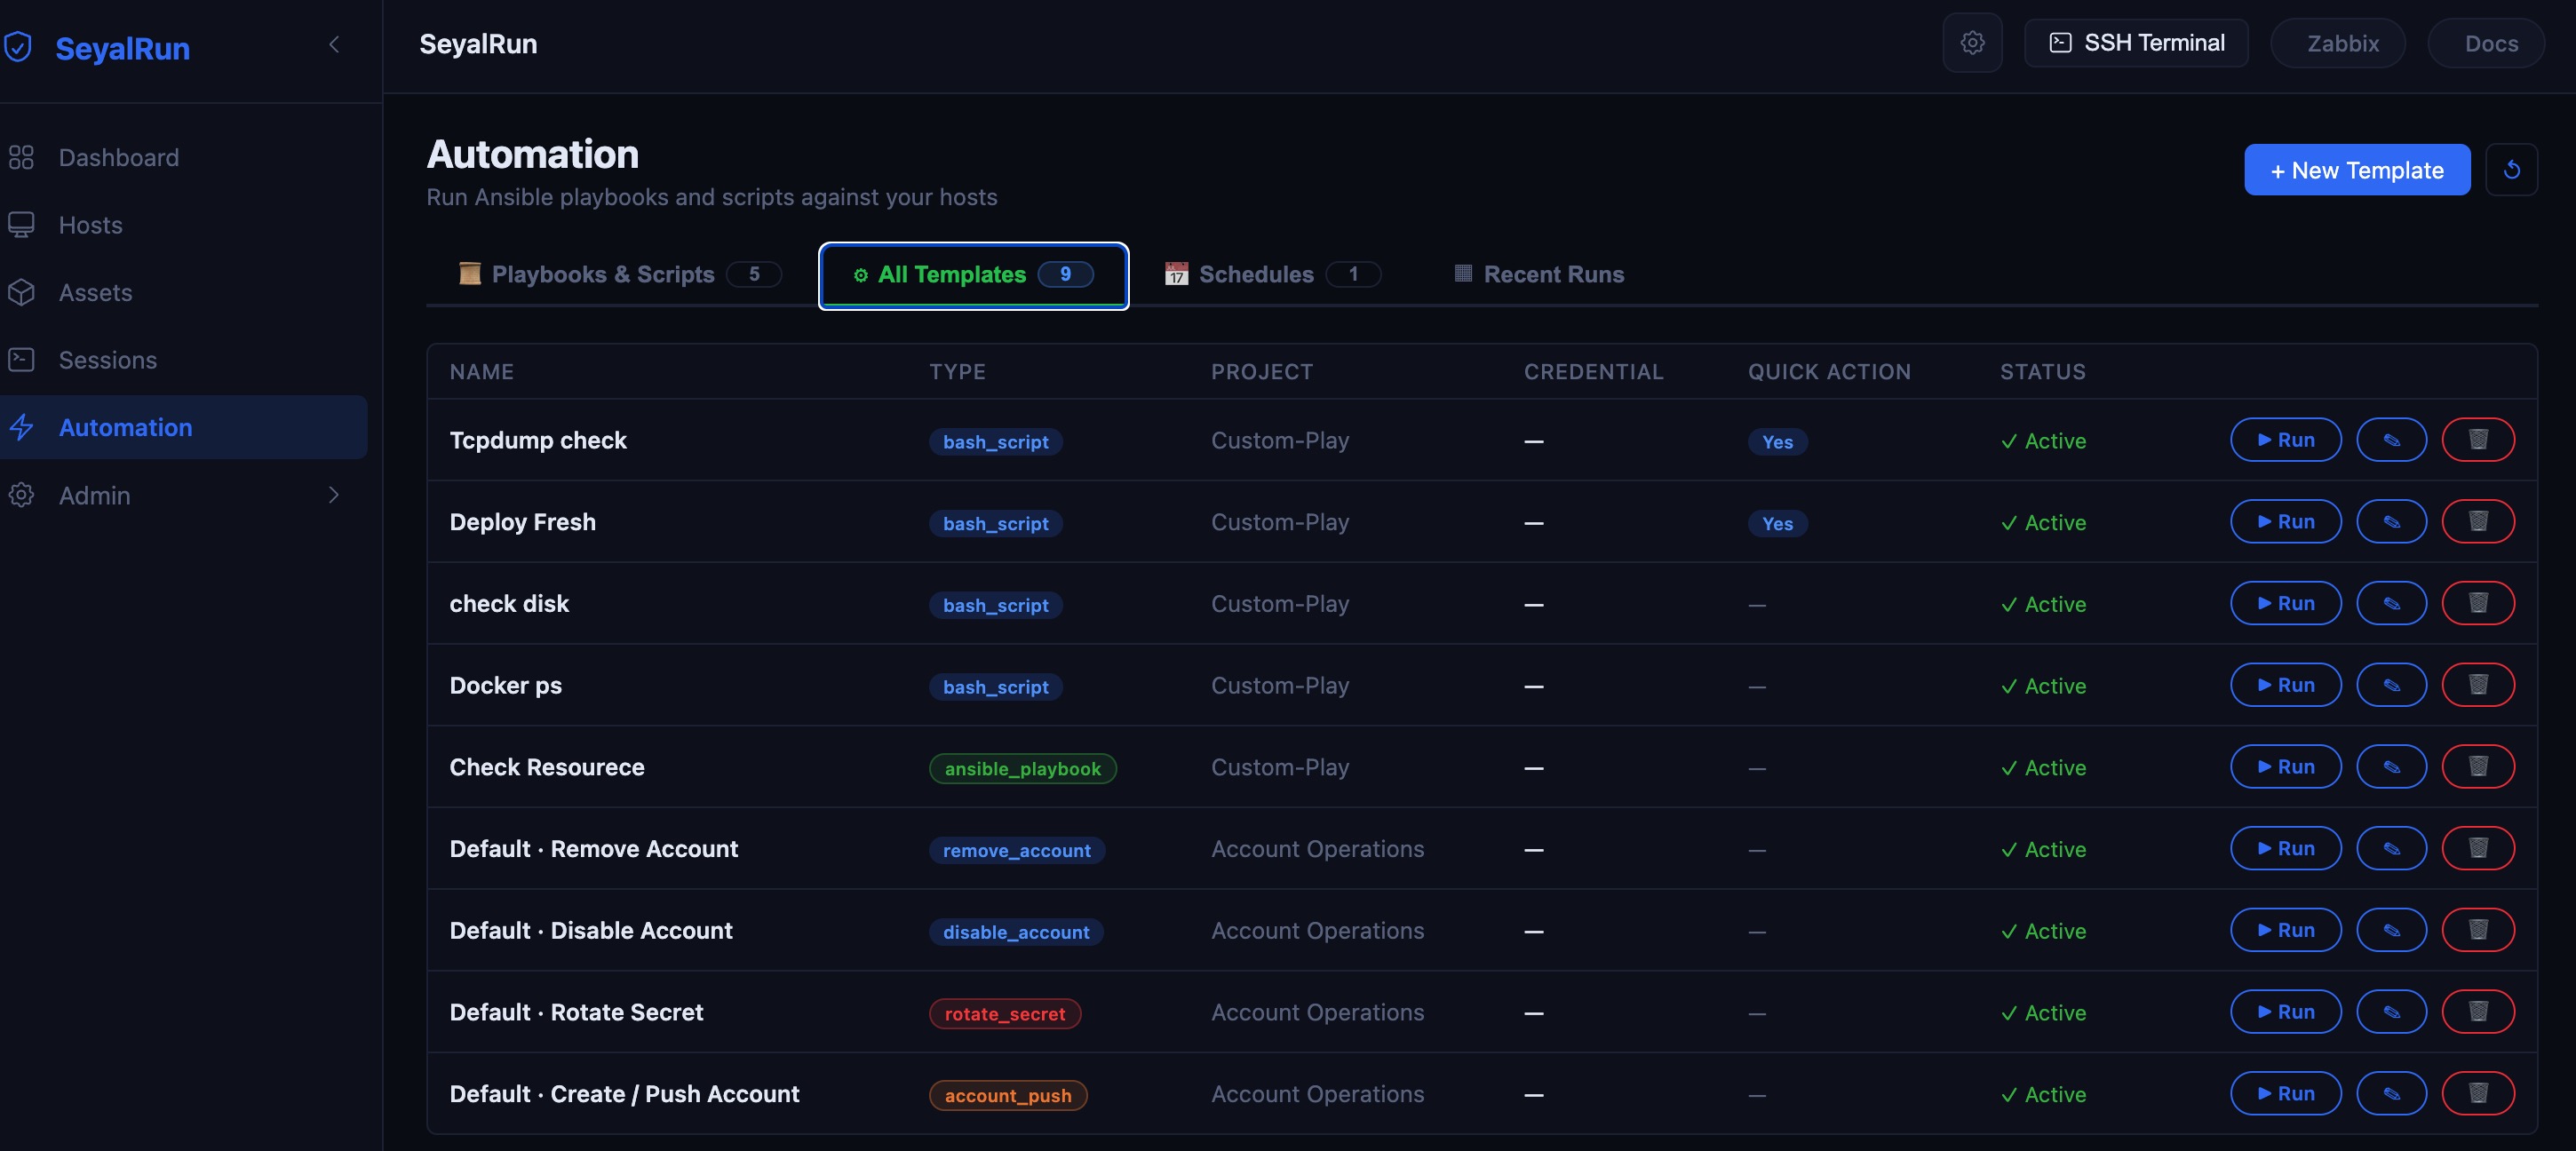Viewport: 2576px width, 1151px height.
Task: Delete the check disk template
Action: (x=2478, y=603)
